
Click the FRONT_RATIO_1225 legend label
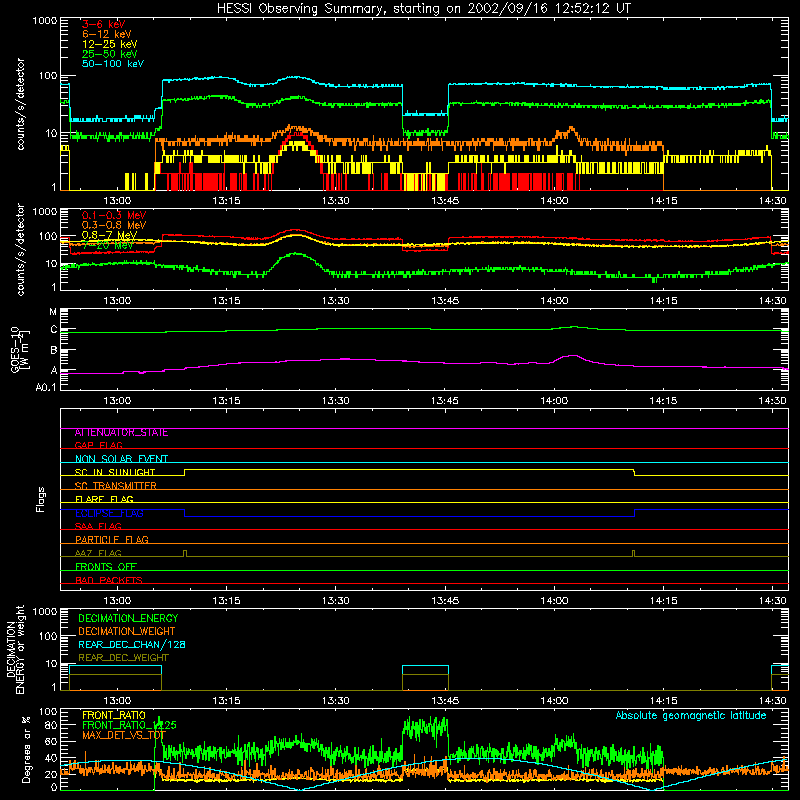(129, 725)
